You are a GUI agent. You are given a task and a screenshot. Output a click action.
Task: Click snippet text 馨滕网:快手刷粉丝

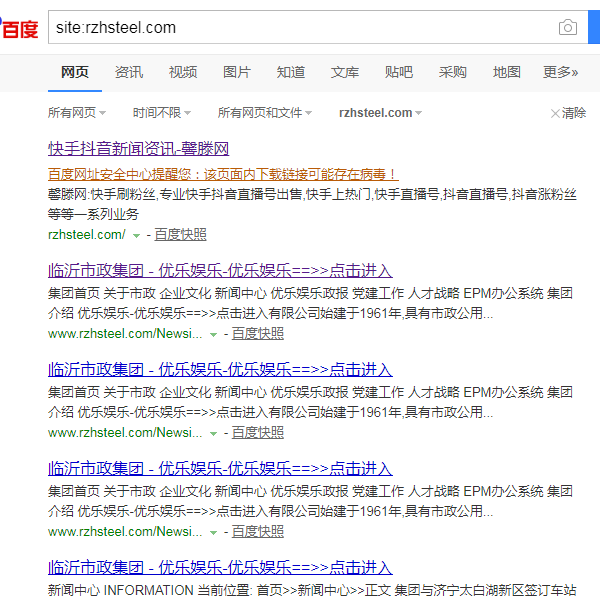[101, 194]
